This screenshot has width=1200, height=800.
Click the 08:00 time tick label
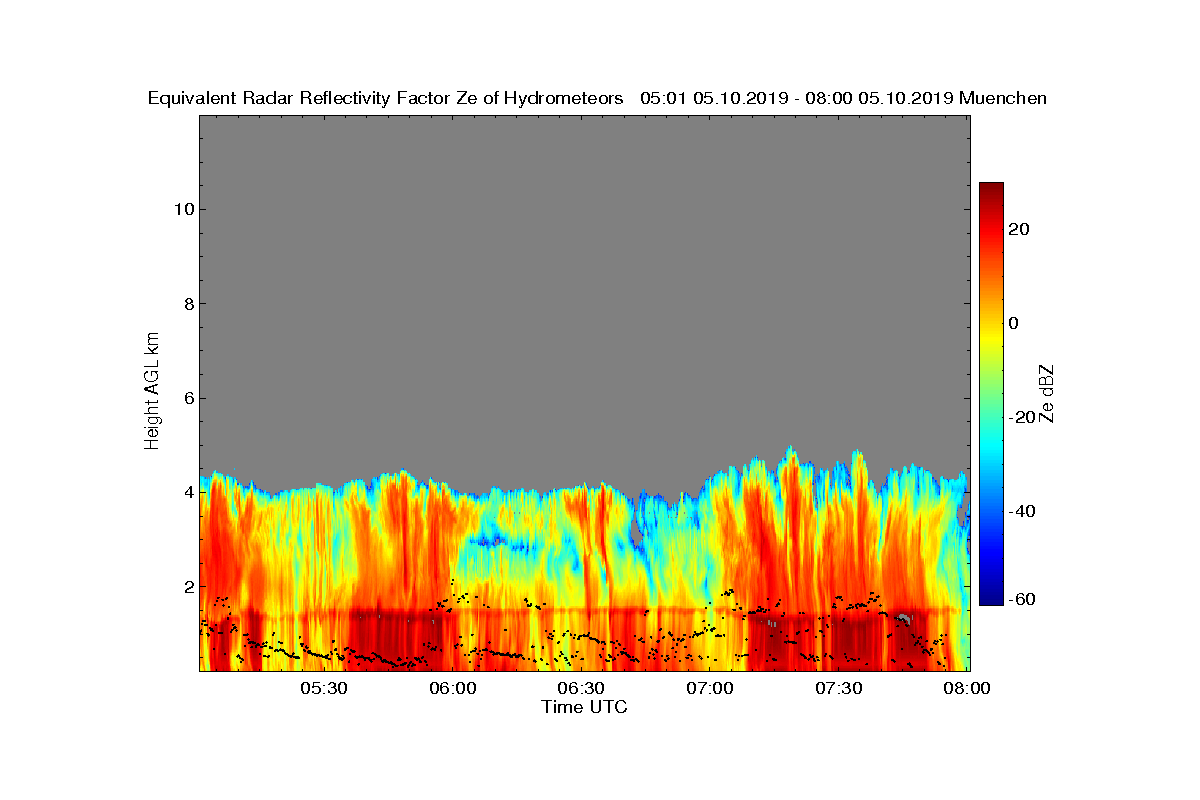click(967, 689)
